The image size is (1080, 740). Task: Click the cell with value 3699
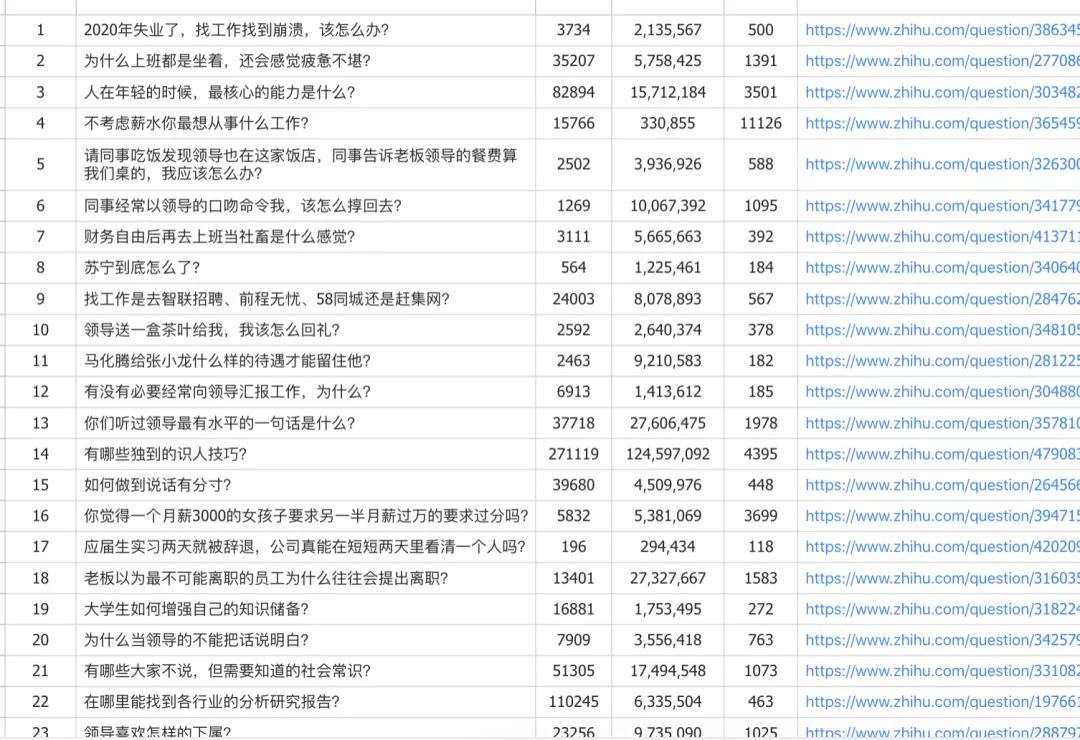point(760,516)
